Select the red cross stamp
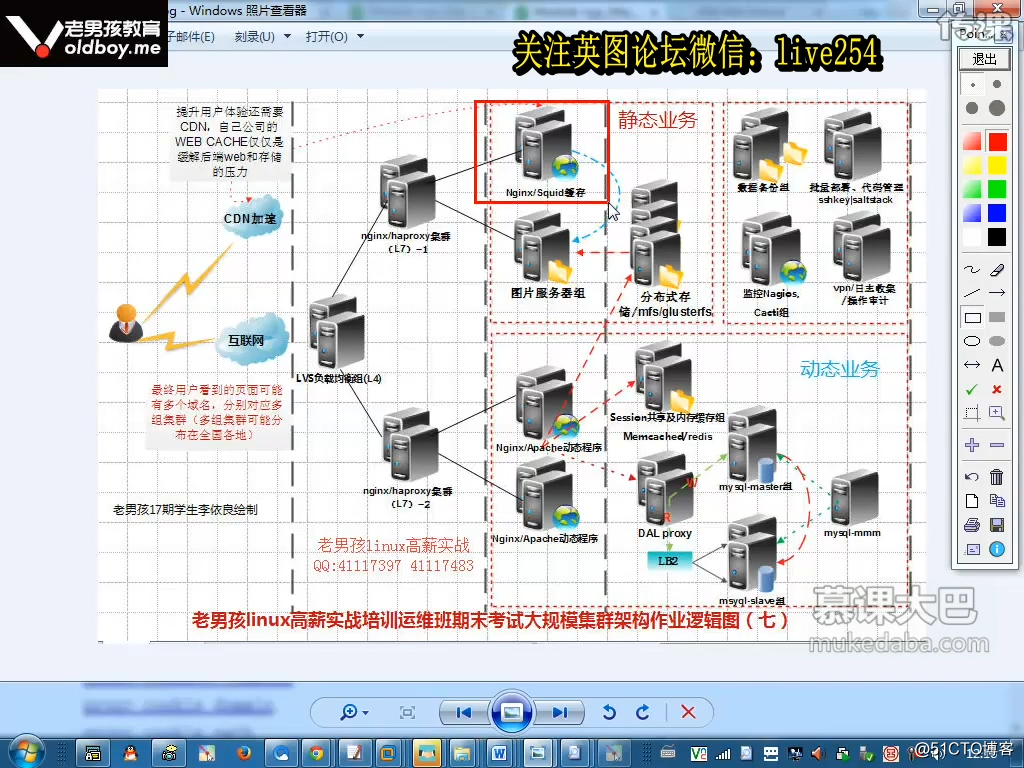 [997, 389]
